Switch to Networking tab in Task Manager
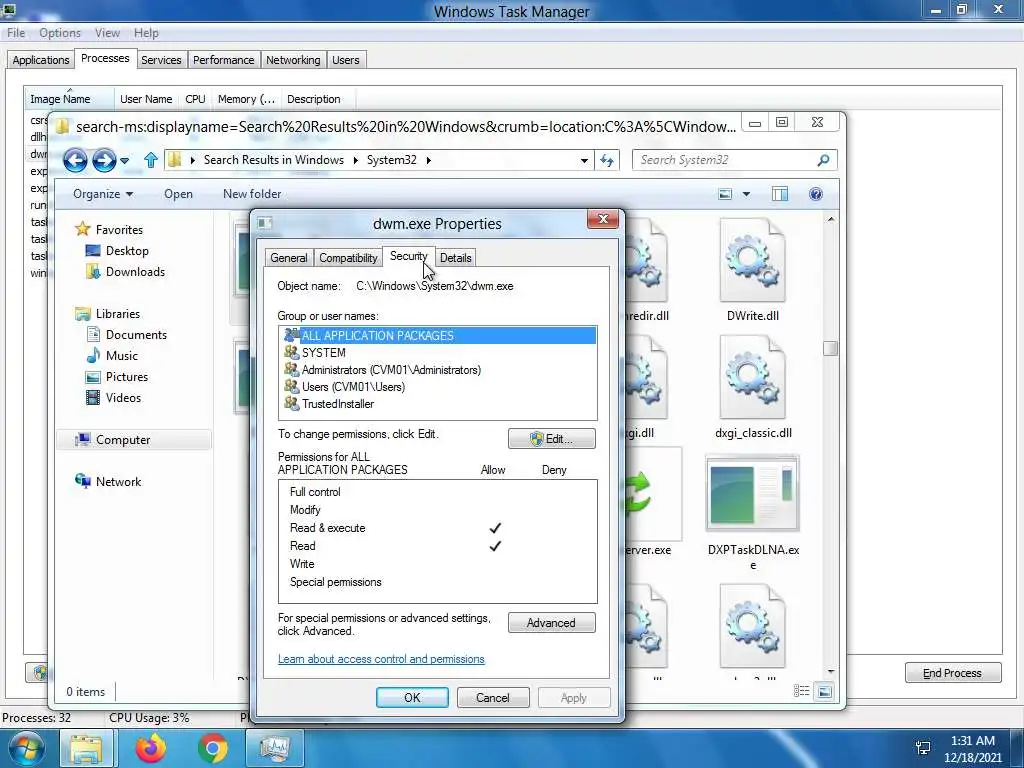Screen dimensions: 1024x768 293,60
